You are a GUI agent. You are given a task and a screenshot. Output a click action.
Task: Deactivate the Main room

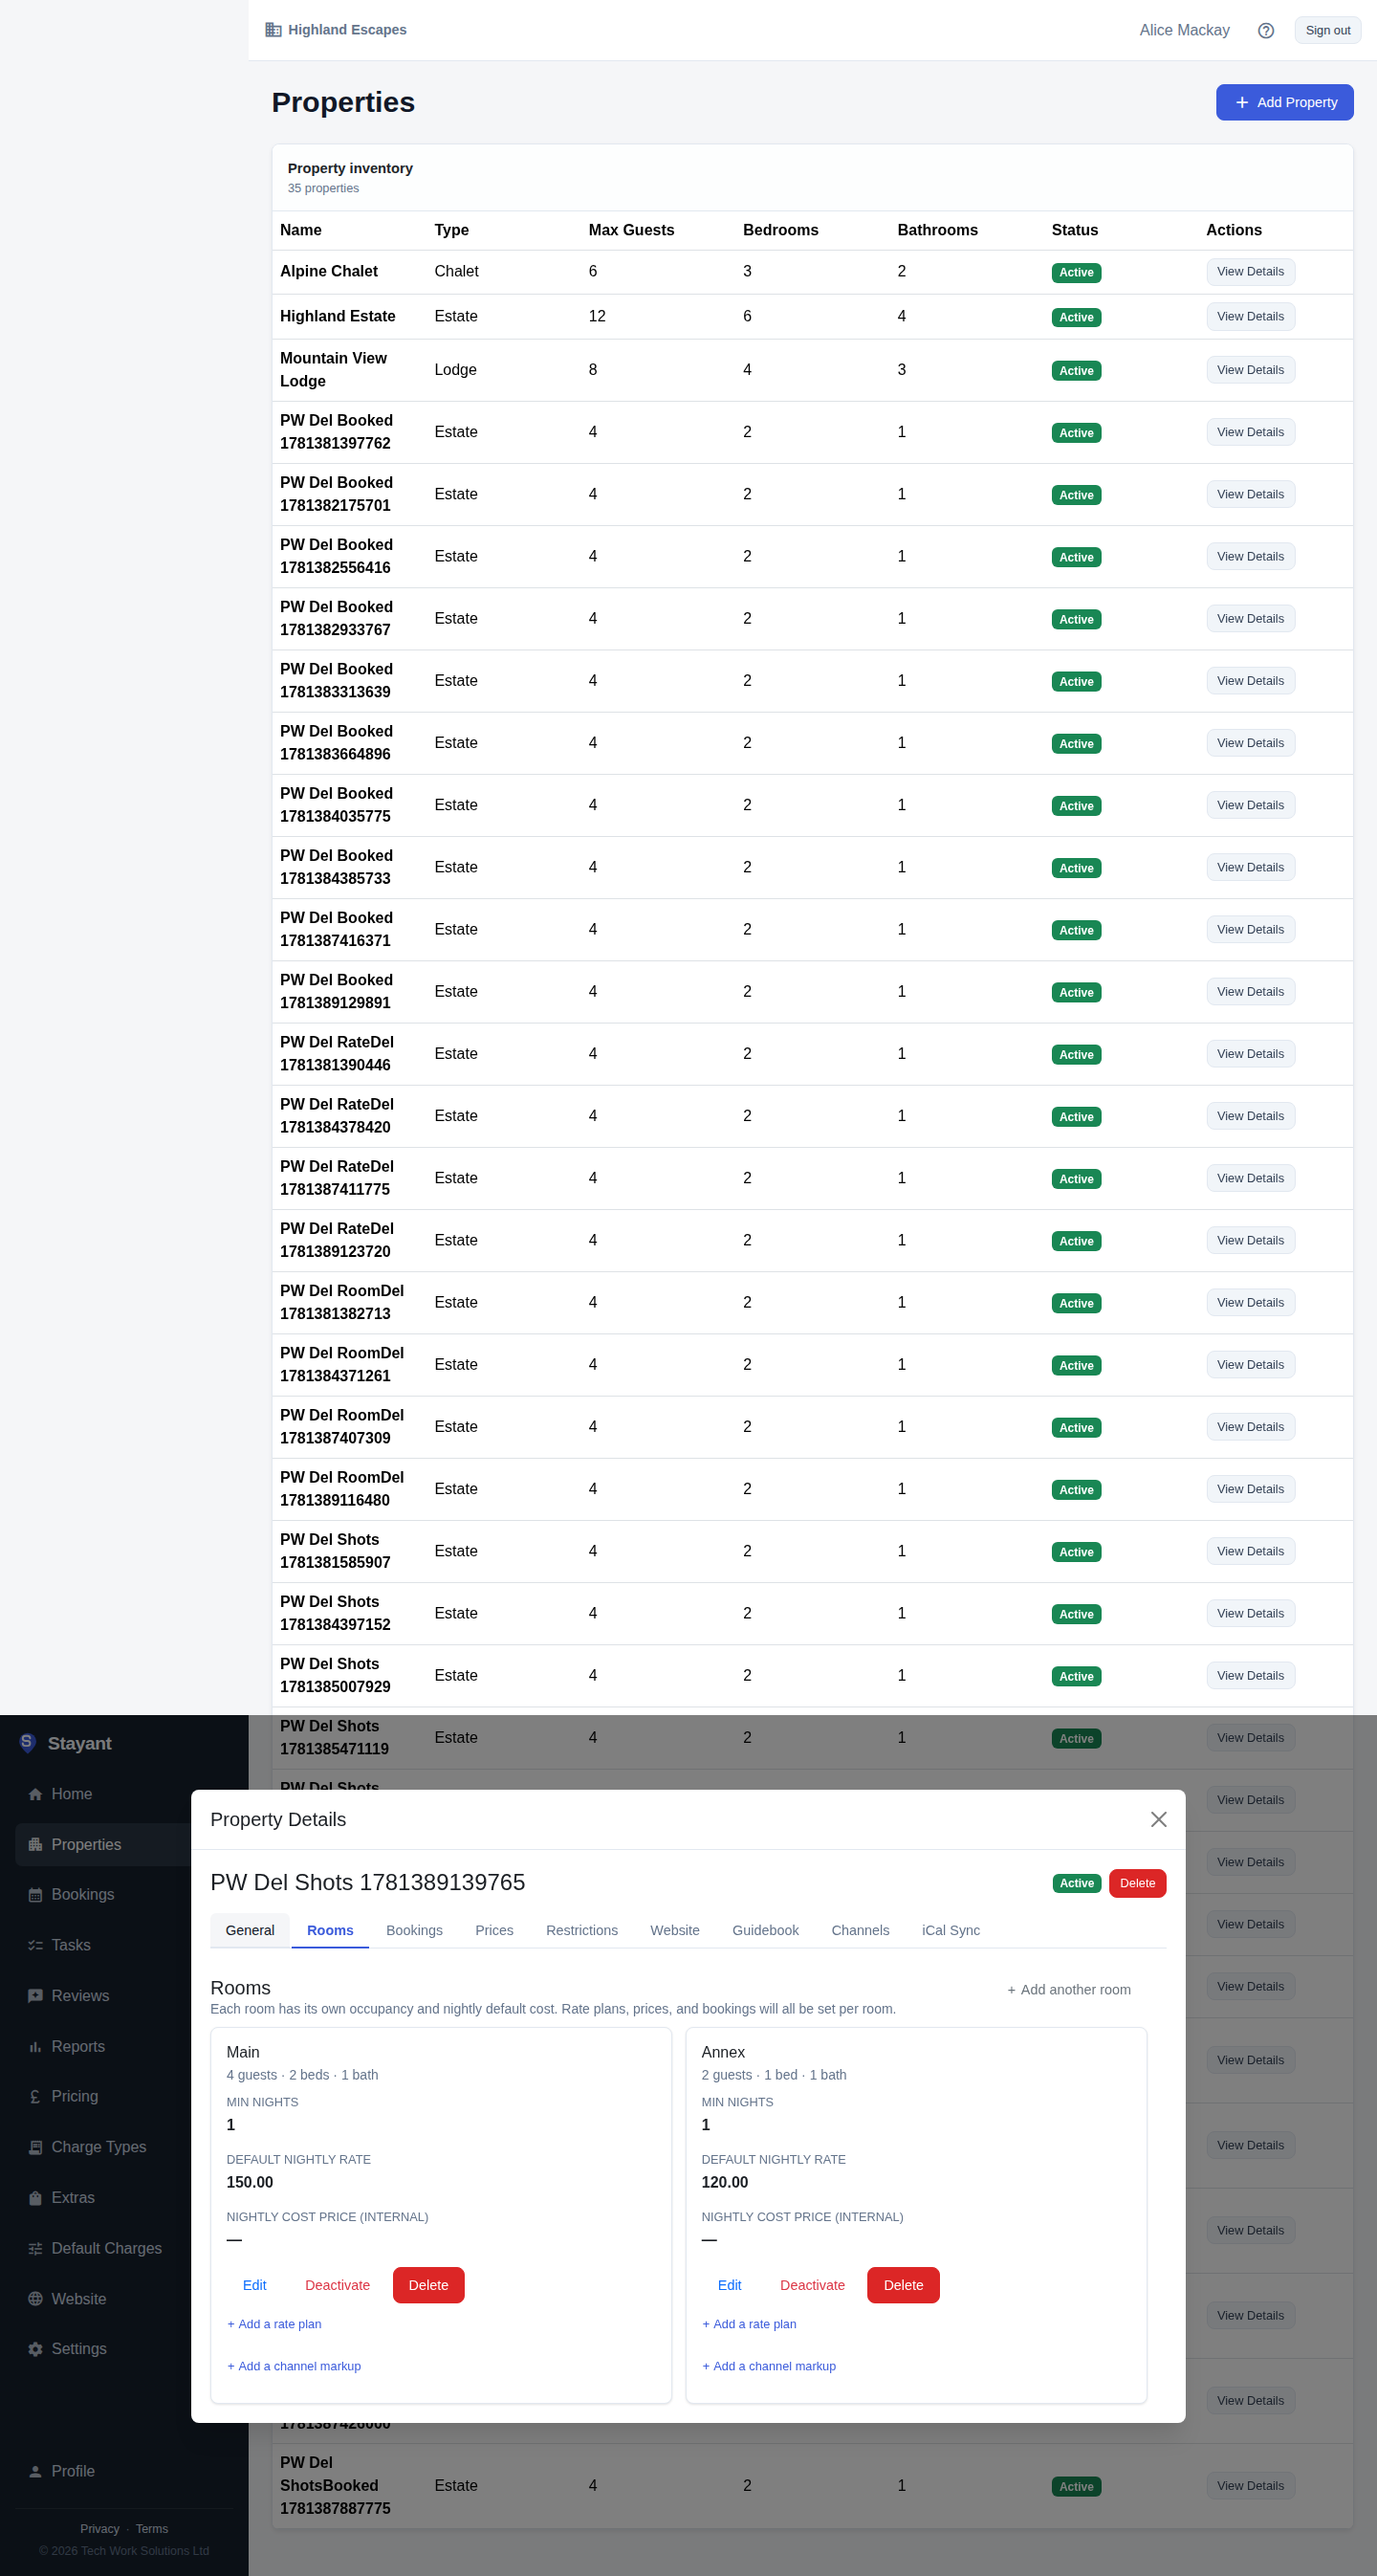[337, 2285]
